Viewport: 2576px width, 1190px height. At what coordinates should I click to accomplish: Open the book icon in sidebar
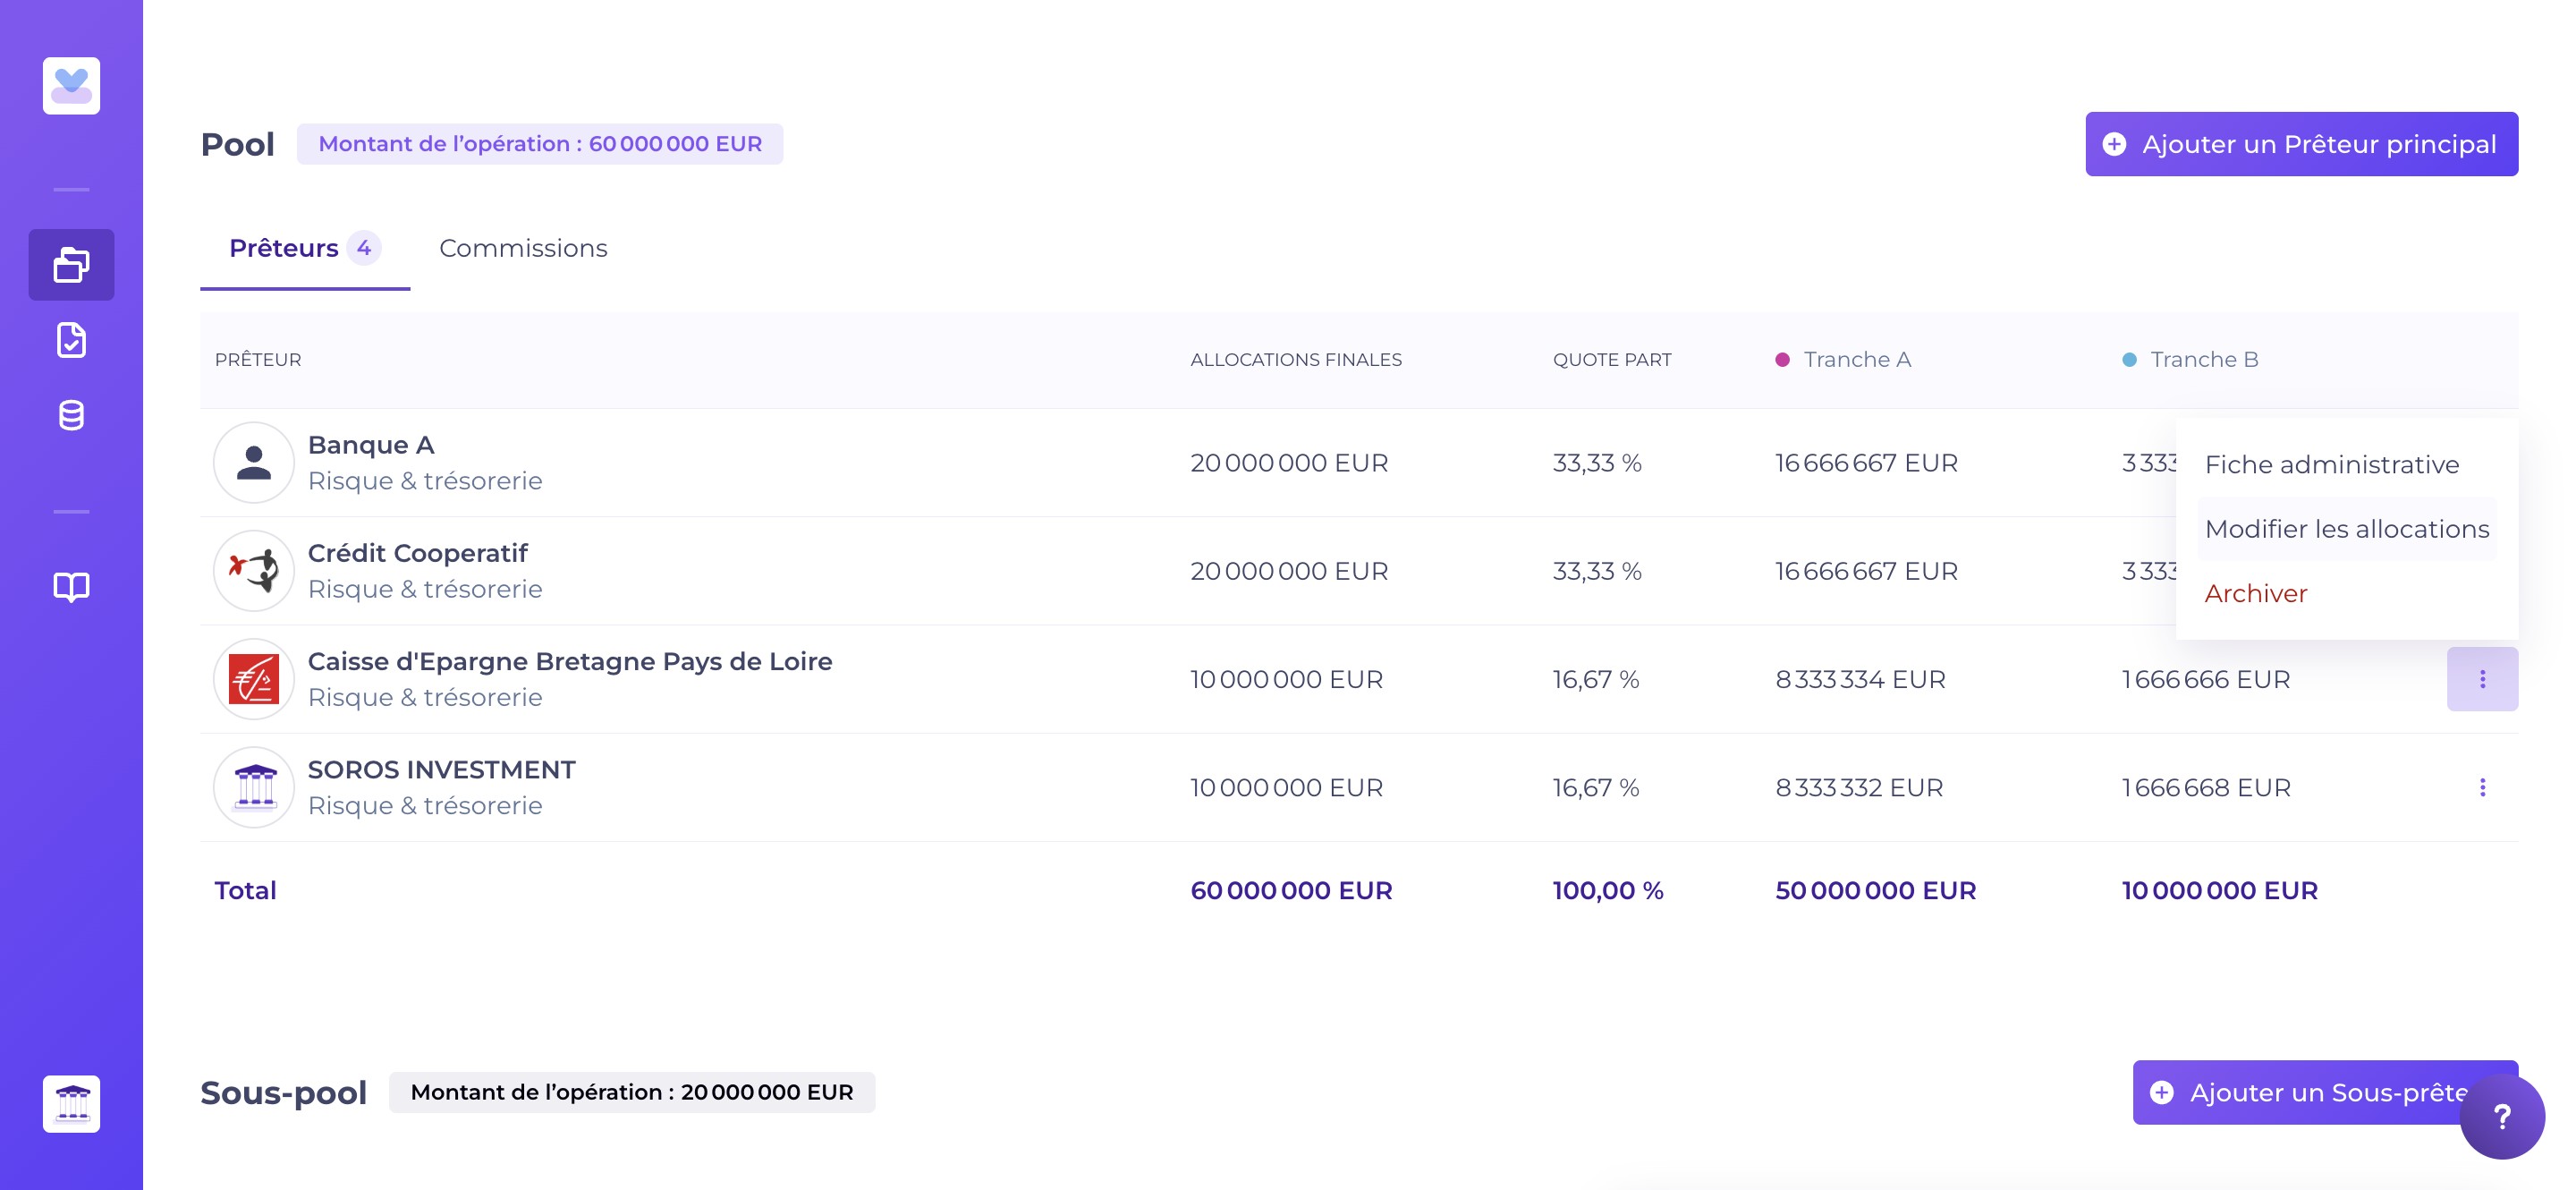click(71, 587)
